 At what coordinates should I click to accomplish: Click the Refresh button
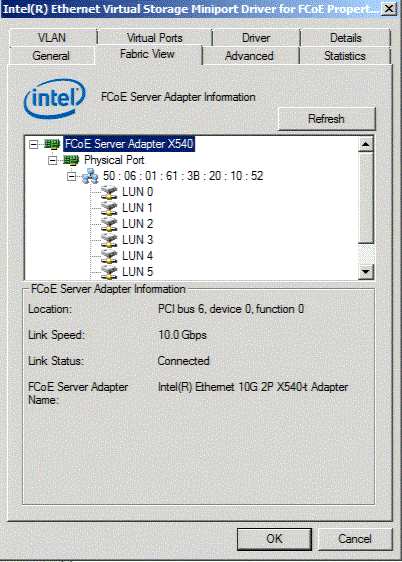click(326, 119)
